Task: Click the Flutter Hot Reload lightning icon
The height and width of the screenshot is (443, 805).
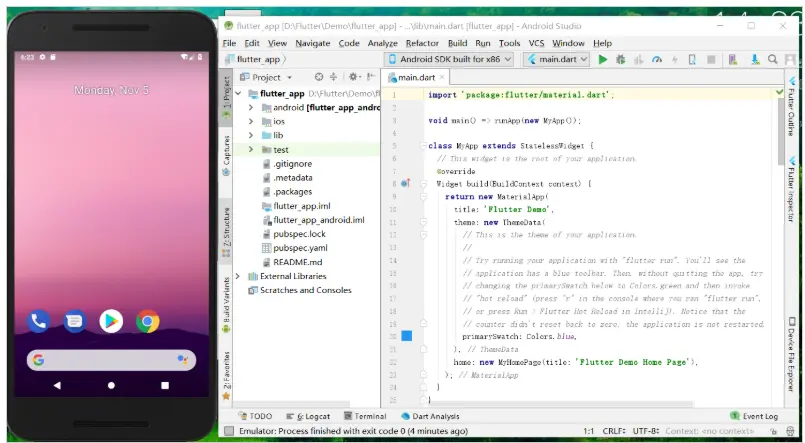Action: [675, 60]
